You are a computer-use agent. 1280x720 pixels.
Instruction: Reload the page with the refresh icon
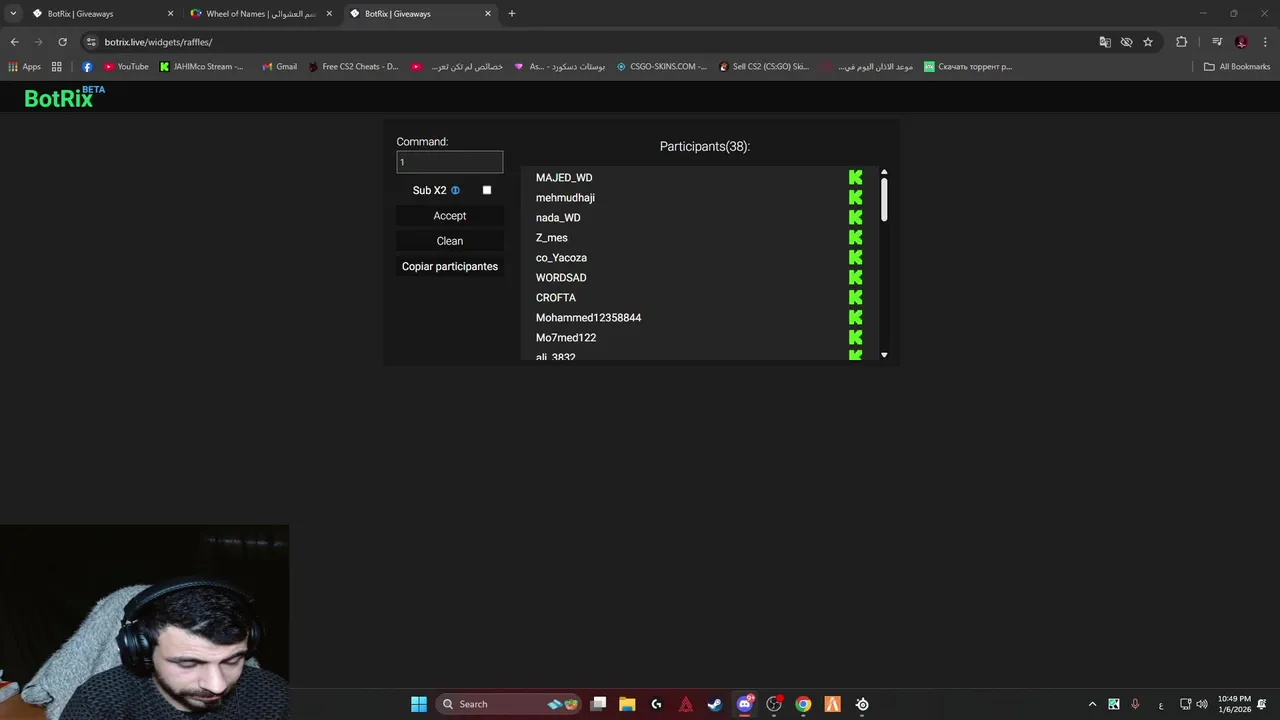[62, 42]
